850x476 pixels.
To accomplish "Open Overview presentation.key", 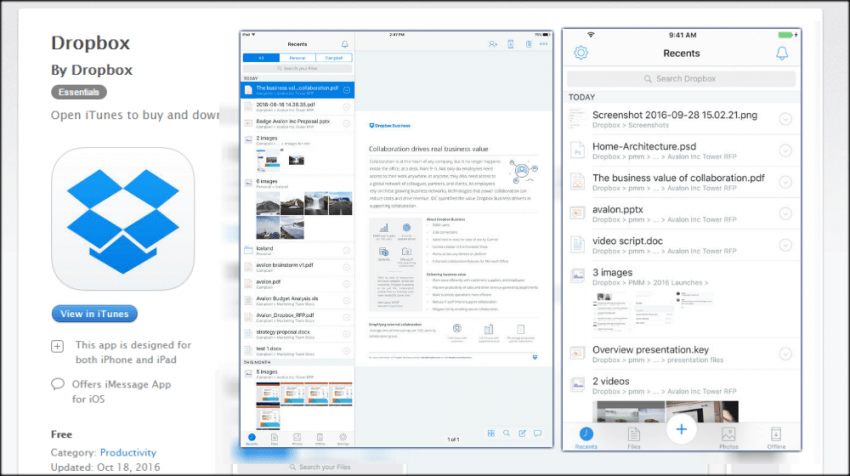I will coord(682,354).
